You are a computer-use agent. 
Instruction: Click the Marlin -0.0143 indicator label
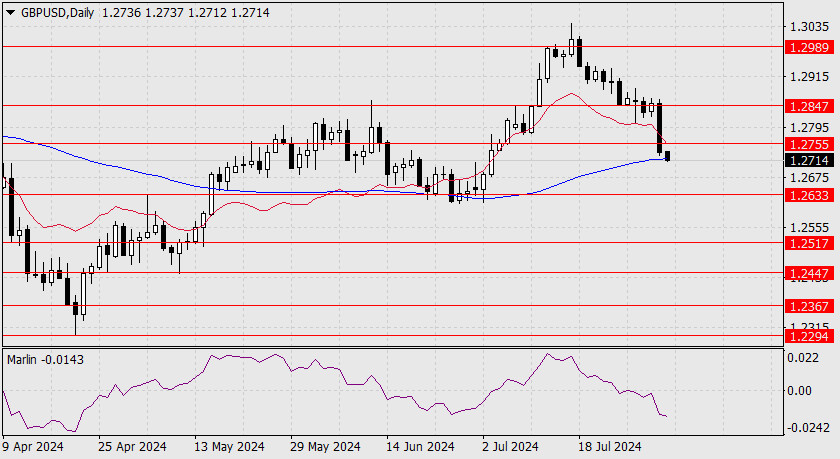(x=45, y=359)
